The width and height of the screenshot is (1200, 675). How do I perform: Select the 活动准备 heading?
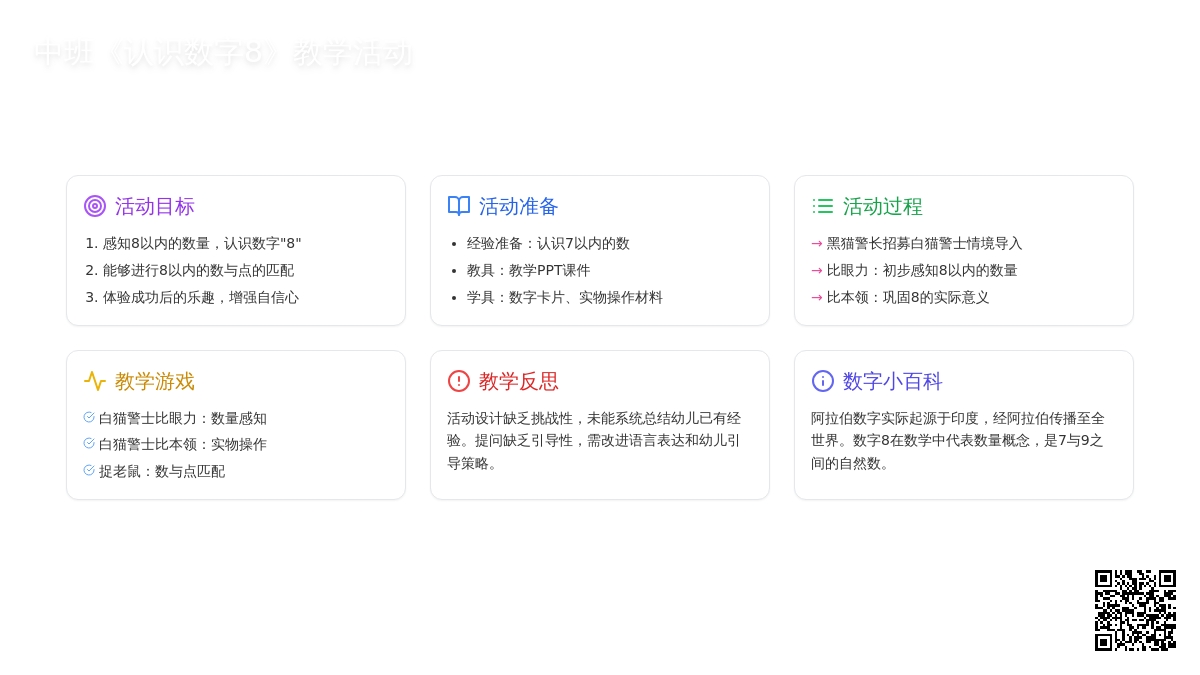click(x=519, y=206)
